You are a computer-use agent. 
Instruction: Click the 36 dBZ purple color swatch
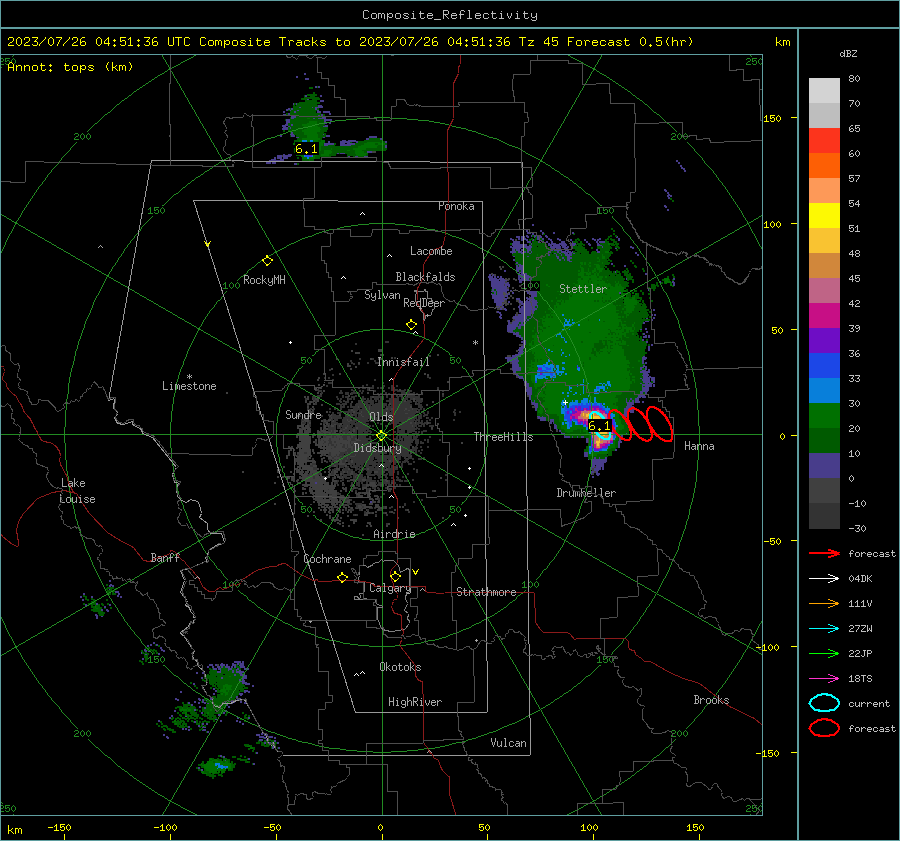[824, 340]
